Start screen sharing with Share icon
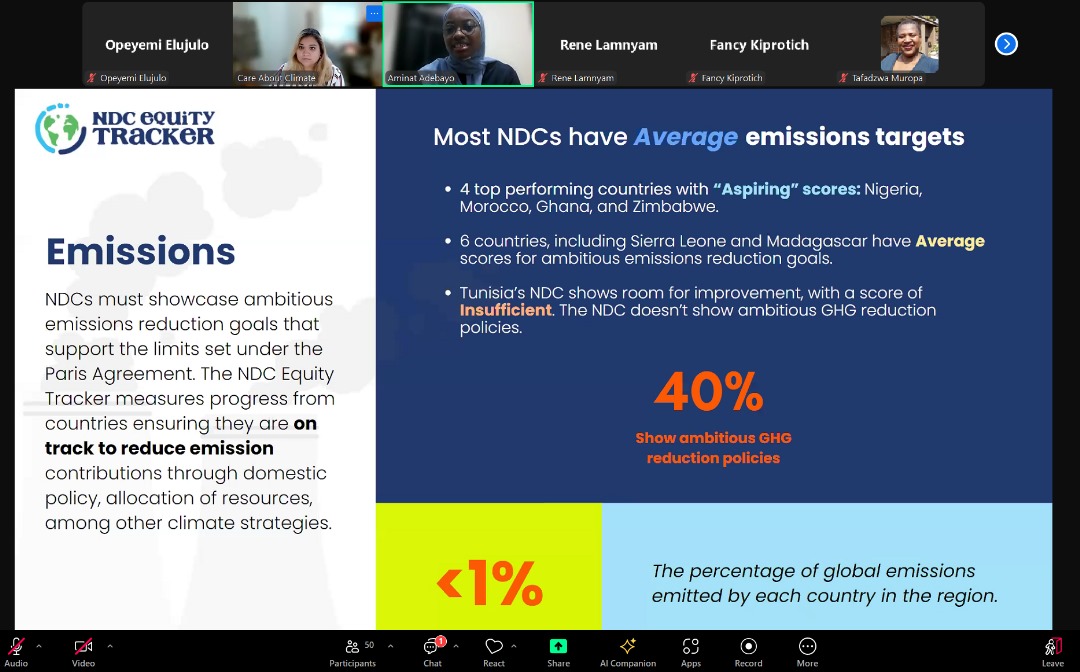 [558, 648]
